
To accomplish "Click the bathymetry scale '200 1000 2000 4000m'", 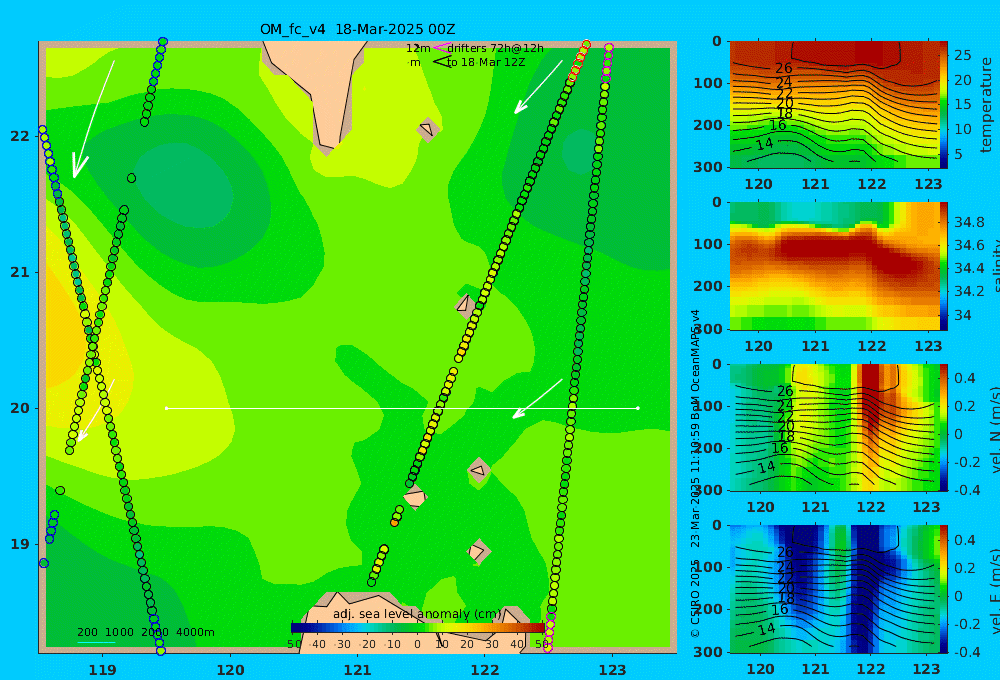I will click(145, 632).
